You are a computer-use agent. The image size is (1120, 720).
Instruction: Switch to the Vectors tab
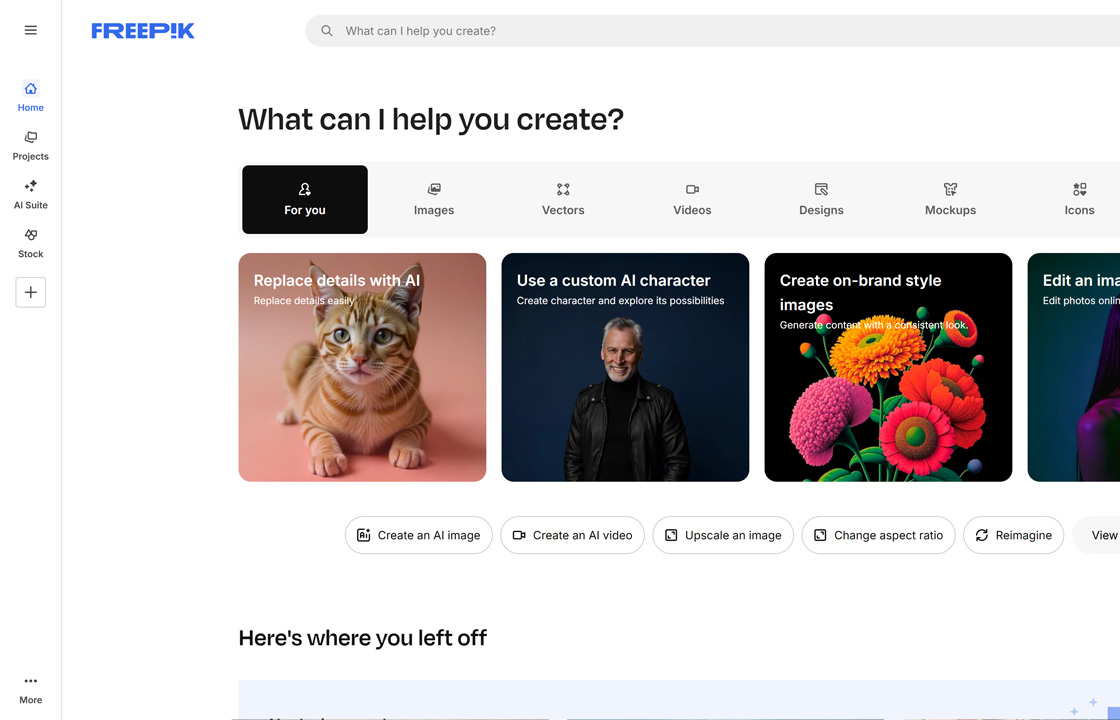tap(563, 199)
